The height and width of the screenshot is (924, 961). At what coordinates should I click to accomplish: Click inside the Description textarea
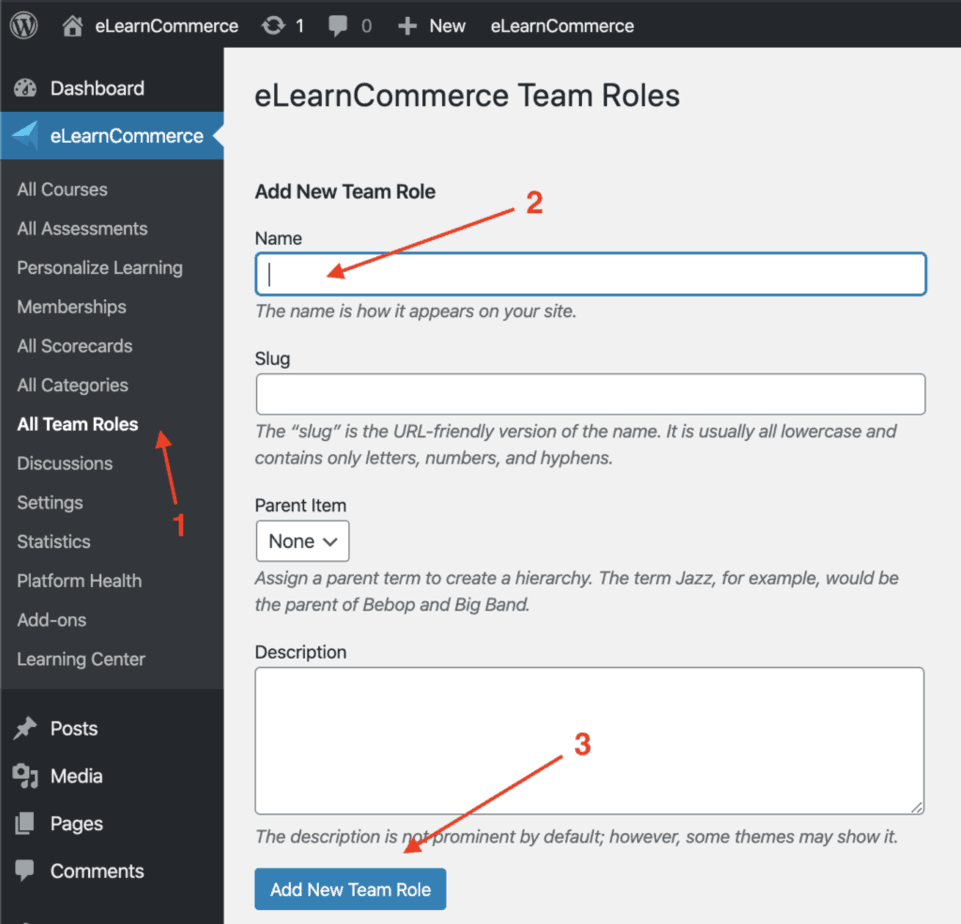pyautogui.click(x=590, y=741)
